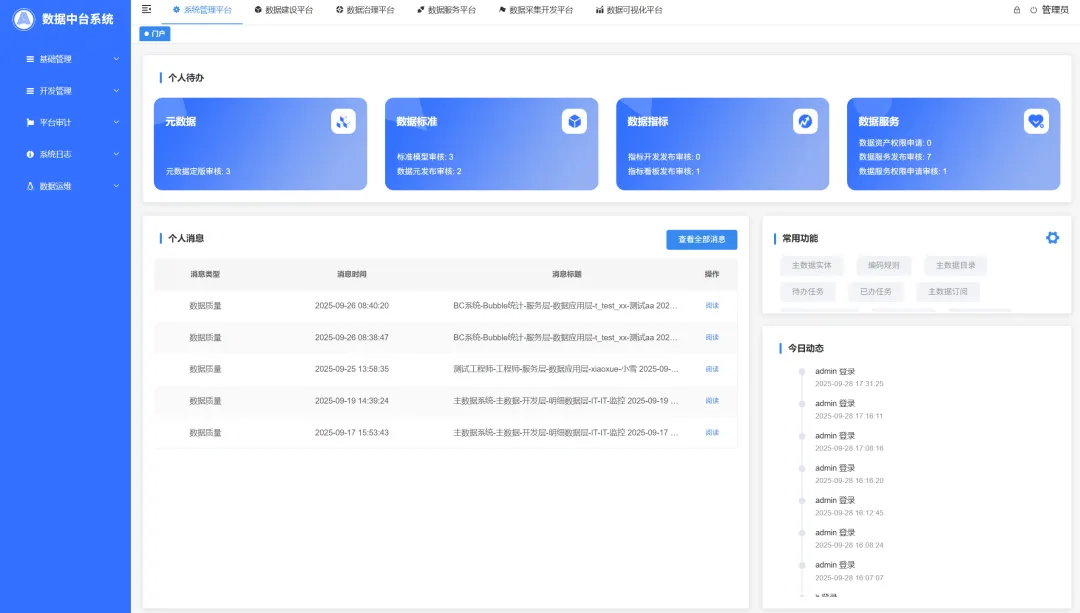Click 阅读 for the 2025-09-19 14:39:24 message
Viewport: 1080px width, 613px height.
[712, 401]
